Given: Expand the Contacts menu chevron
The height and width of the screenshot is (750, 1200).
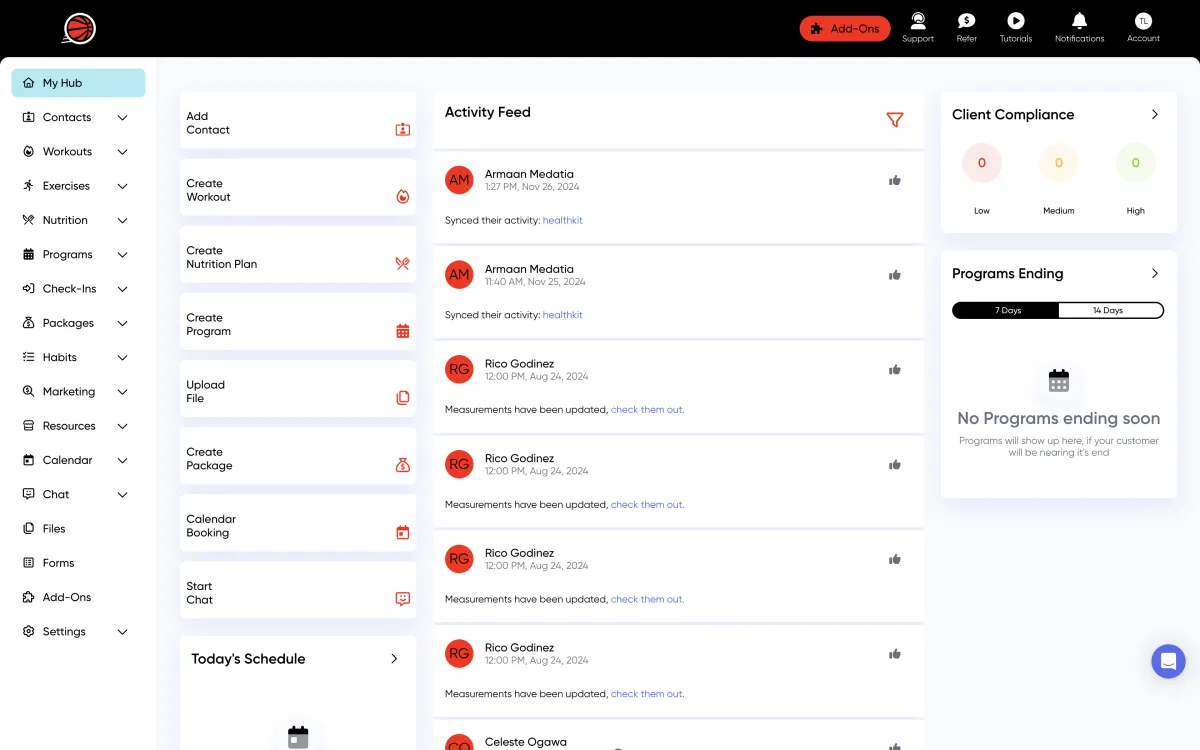Looking at the screenshot, I should point(122,117).
